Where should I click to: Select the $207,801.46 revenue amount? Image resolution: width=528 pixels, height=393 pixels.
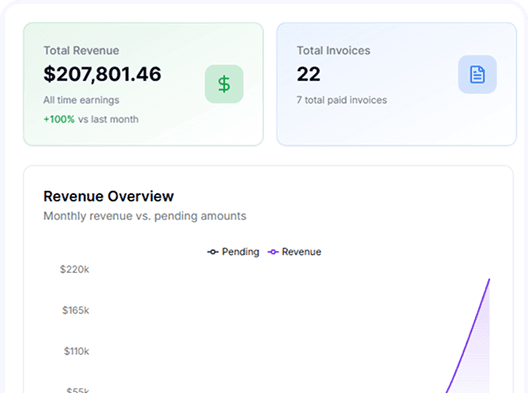click(x=102, y=74)
